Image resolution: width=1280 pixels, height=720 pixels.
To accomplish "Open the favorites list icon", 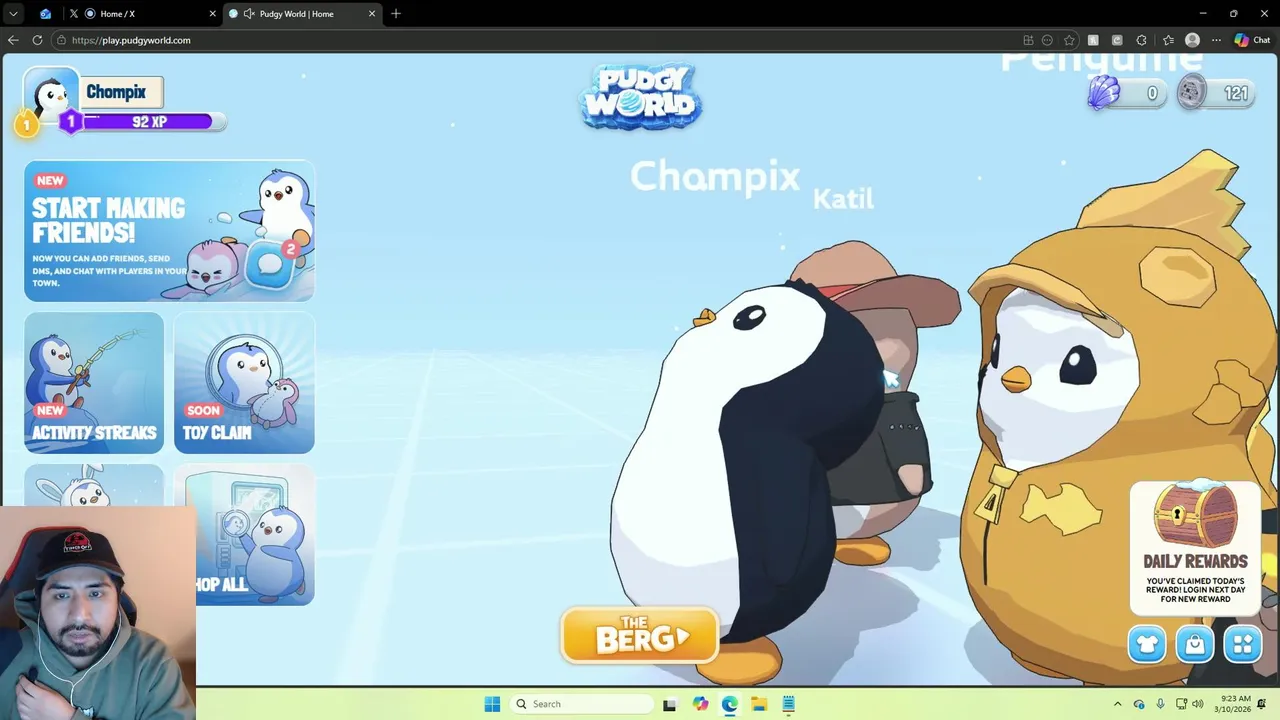I will coord(1168,40).
